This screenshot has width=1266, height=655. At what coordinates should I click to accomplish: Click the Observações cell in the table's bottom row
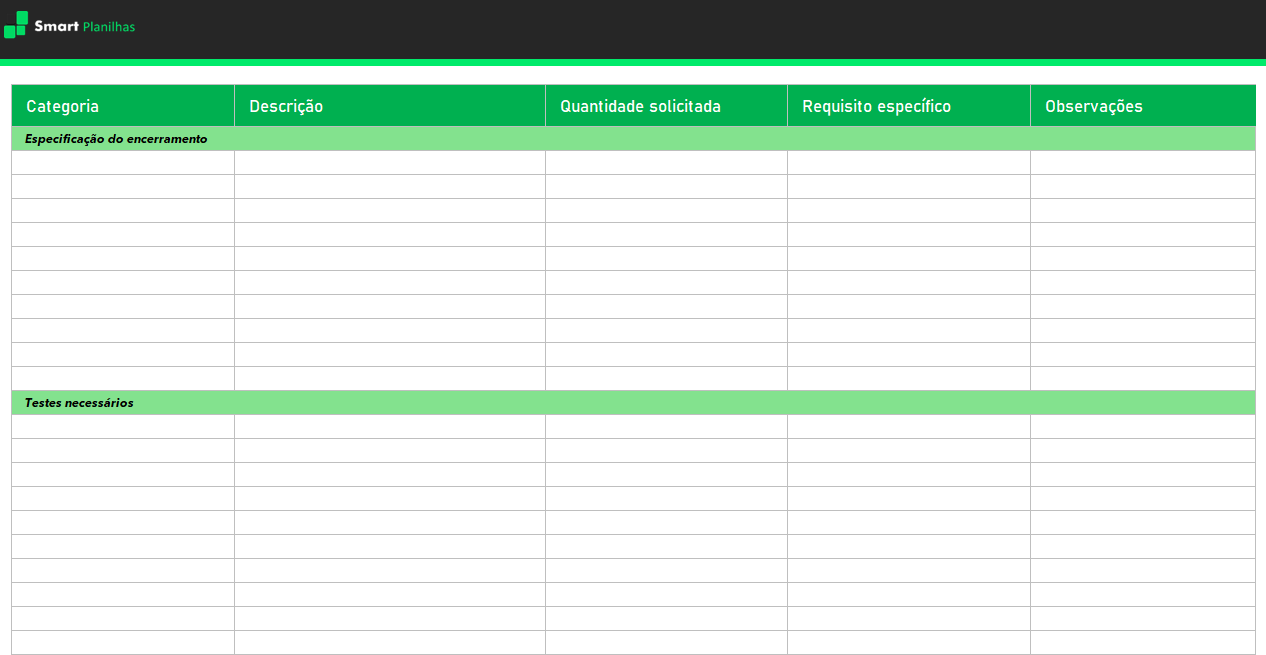[1142, 642]
